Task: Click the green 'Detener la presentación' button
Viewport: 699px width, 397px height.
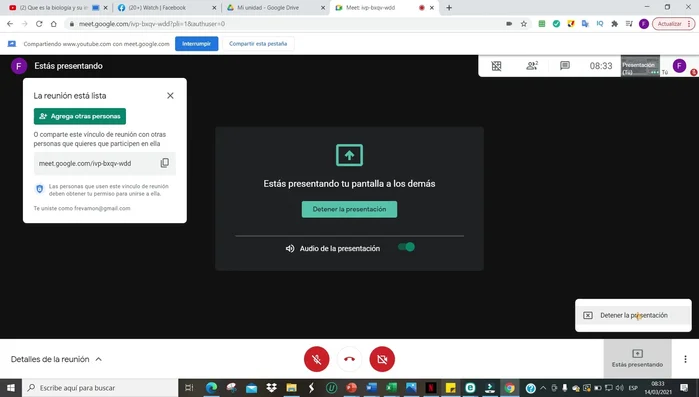Action: coord(350,209)
